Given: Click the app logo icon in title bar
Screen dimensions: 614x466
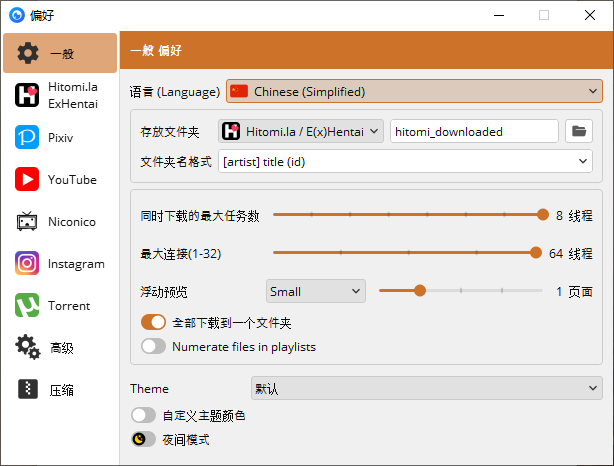Looking at the screenshot, I should pos(17,15).
